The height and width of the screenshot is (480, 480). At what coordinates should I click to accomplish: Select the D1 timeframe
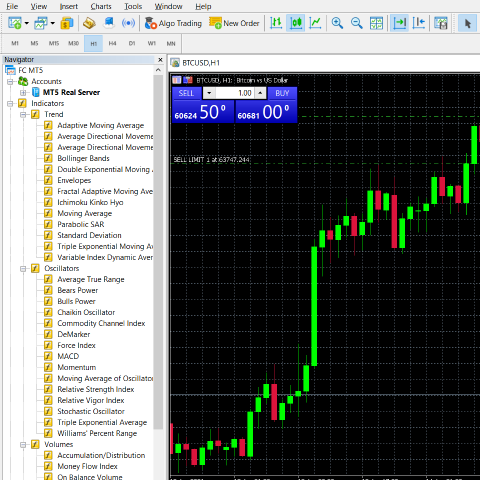[132, 43]
